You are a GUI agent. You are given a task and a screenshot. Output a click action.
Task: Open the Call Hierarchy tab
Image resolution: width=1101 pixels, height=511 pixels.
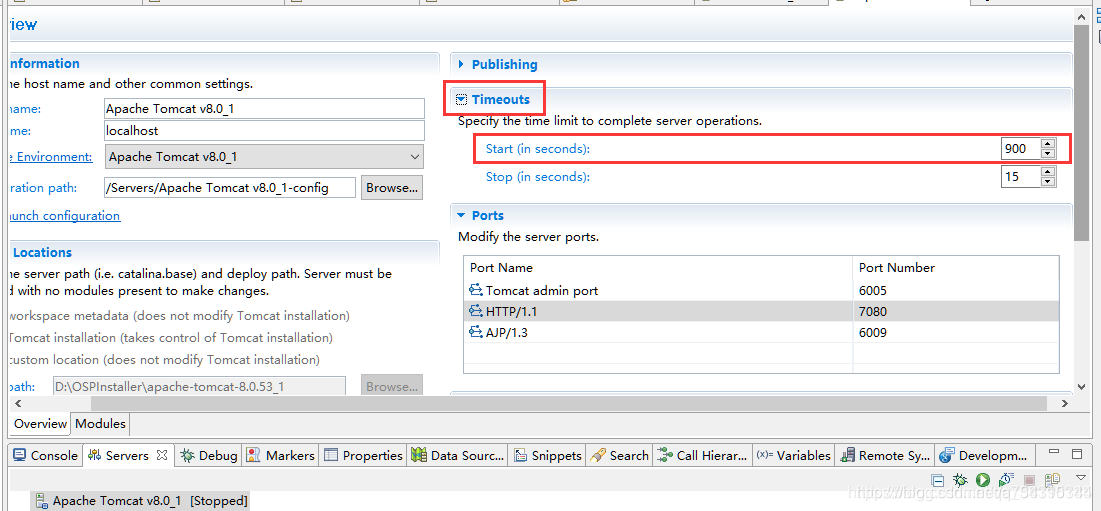tap(702, 456)
